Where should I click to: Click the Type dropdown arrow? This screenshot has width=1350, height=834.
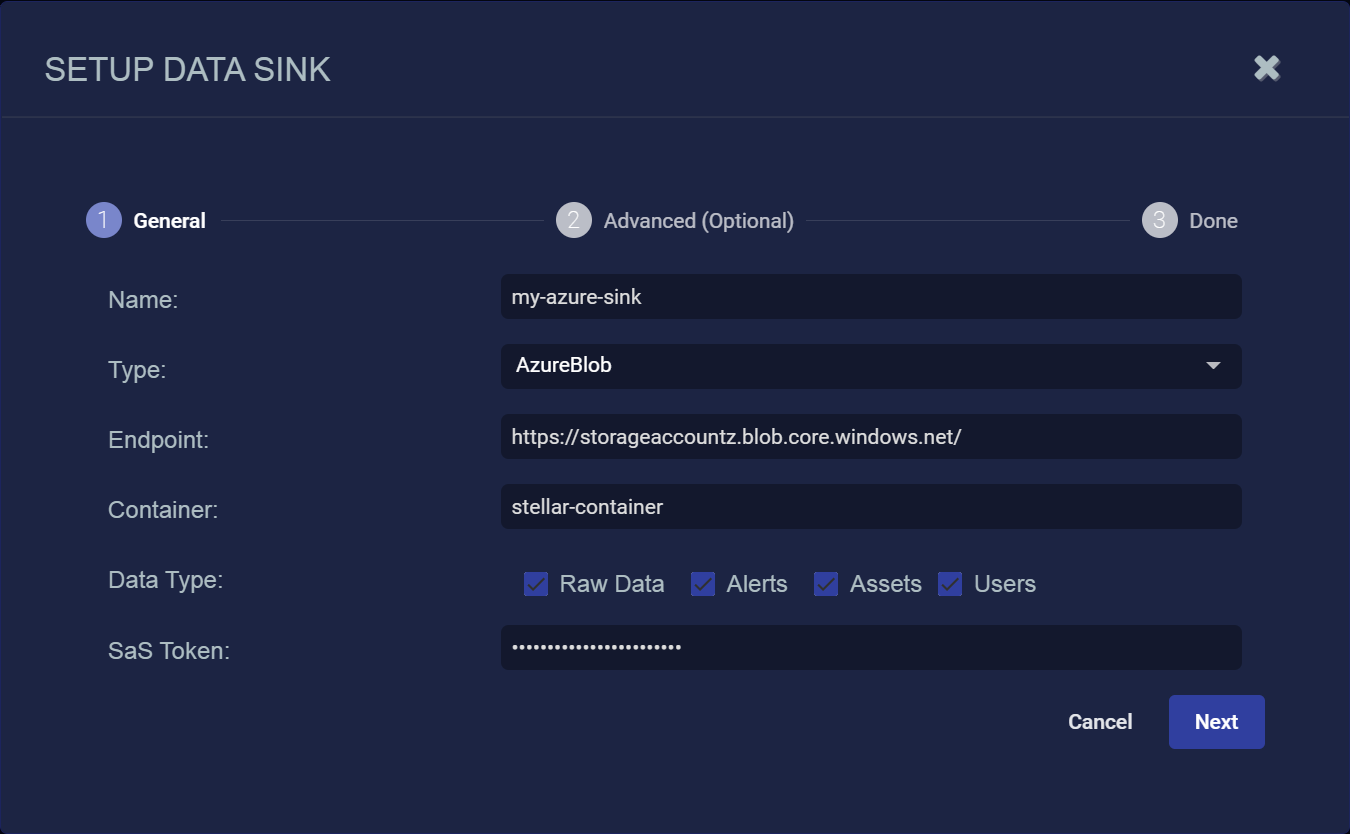click(1213, 366)
